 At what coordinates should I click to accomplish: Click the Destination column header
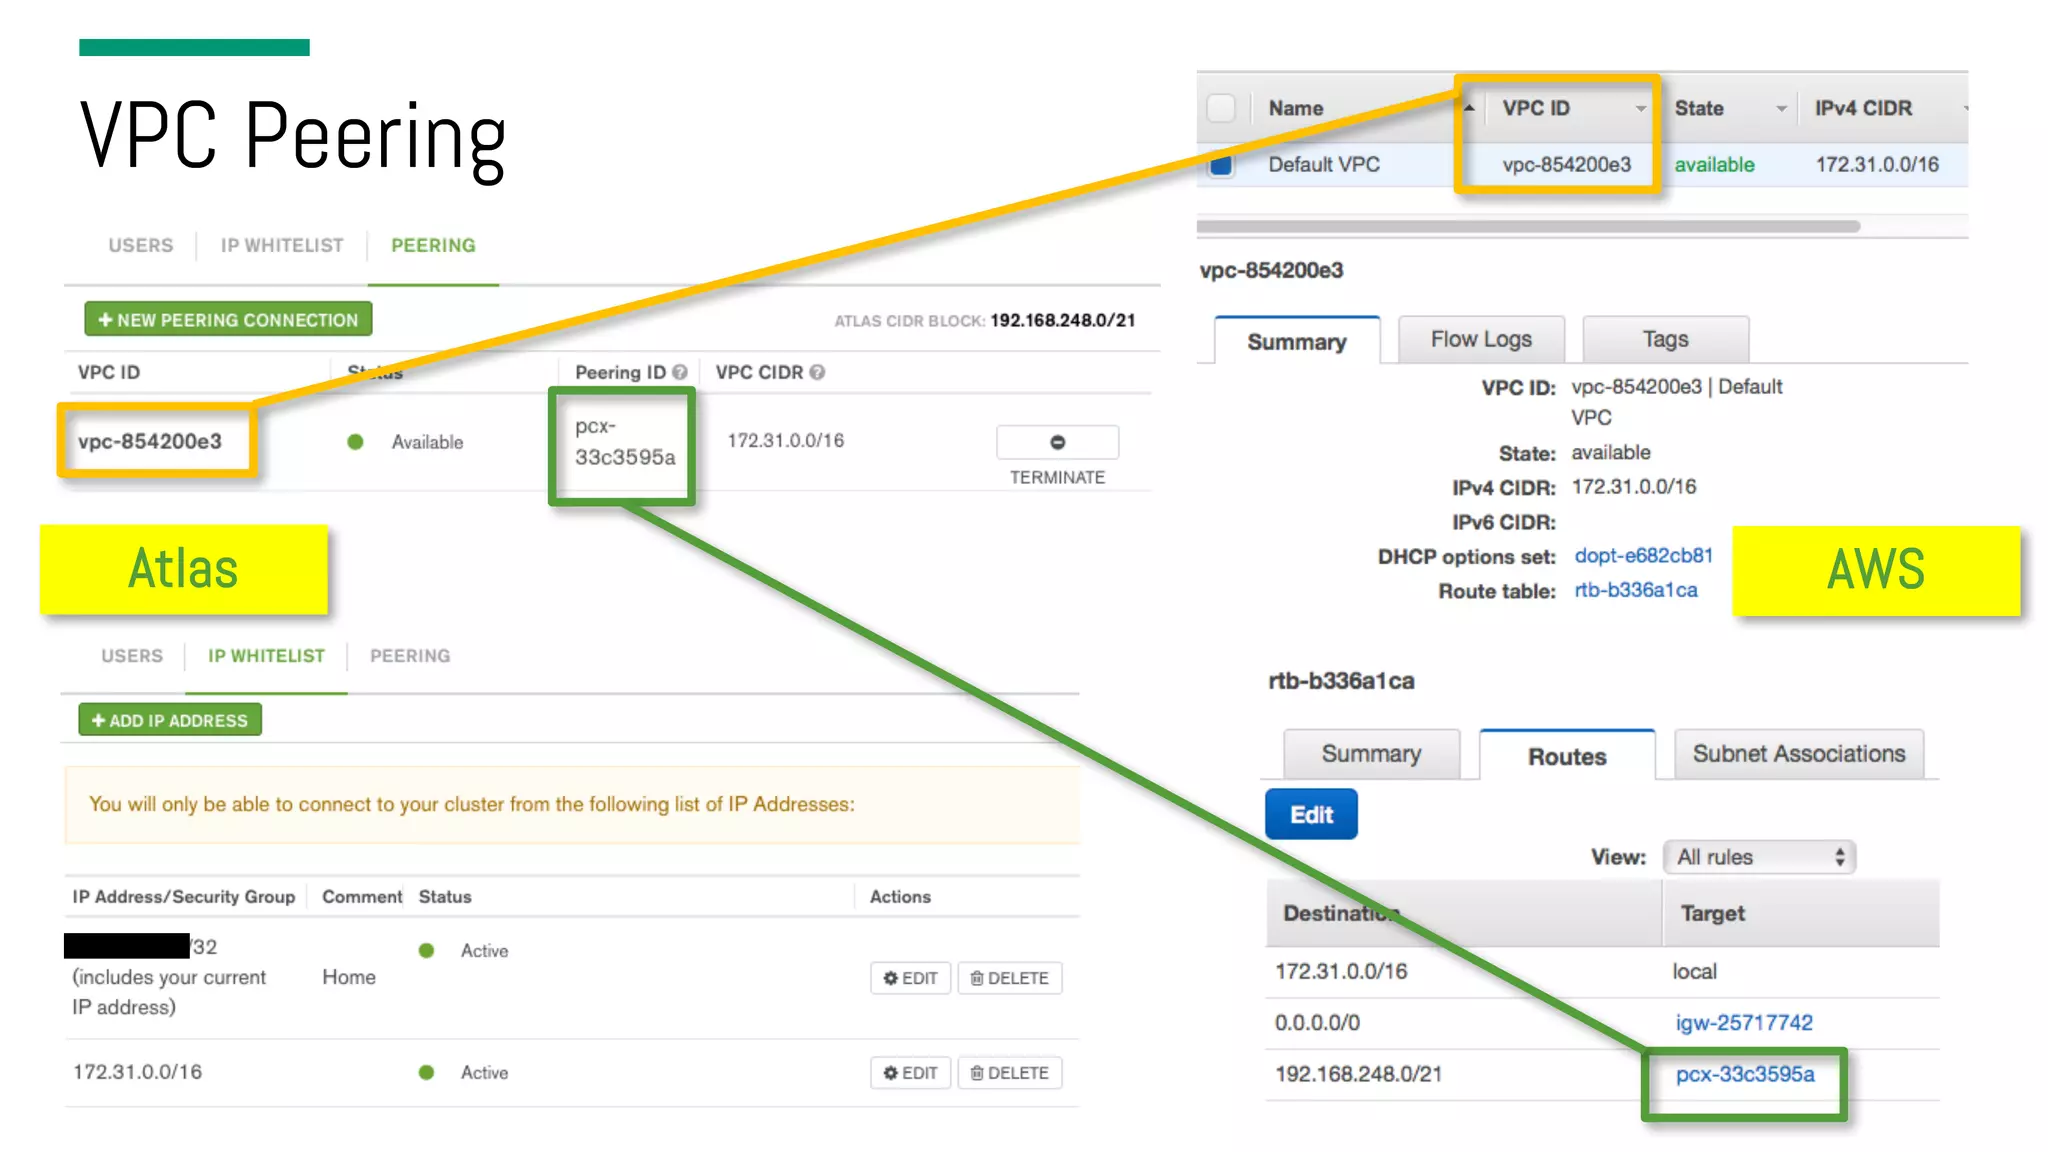tap(1341, 913)
